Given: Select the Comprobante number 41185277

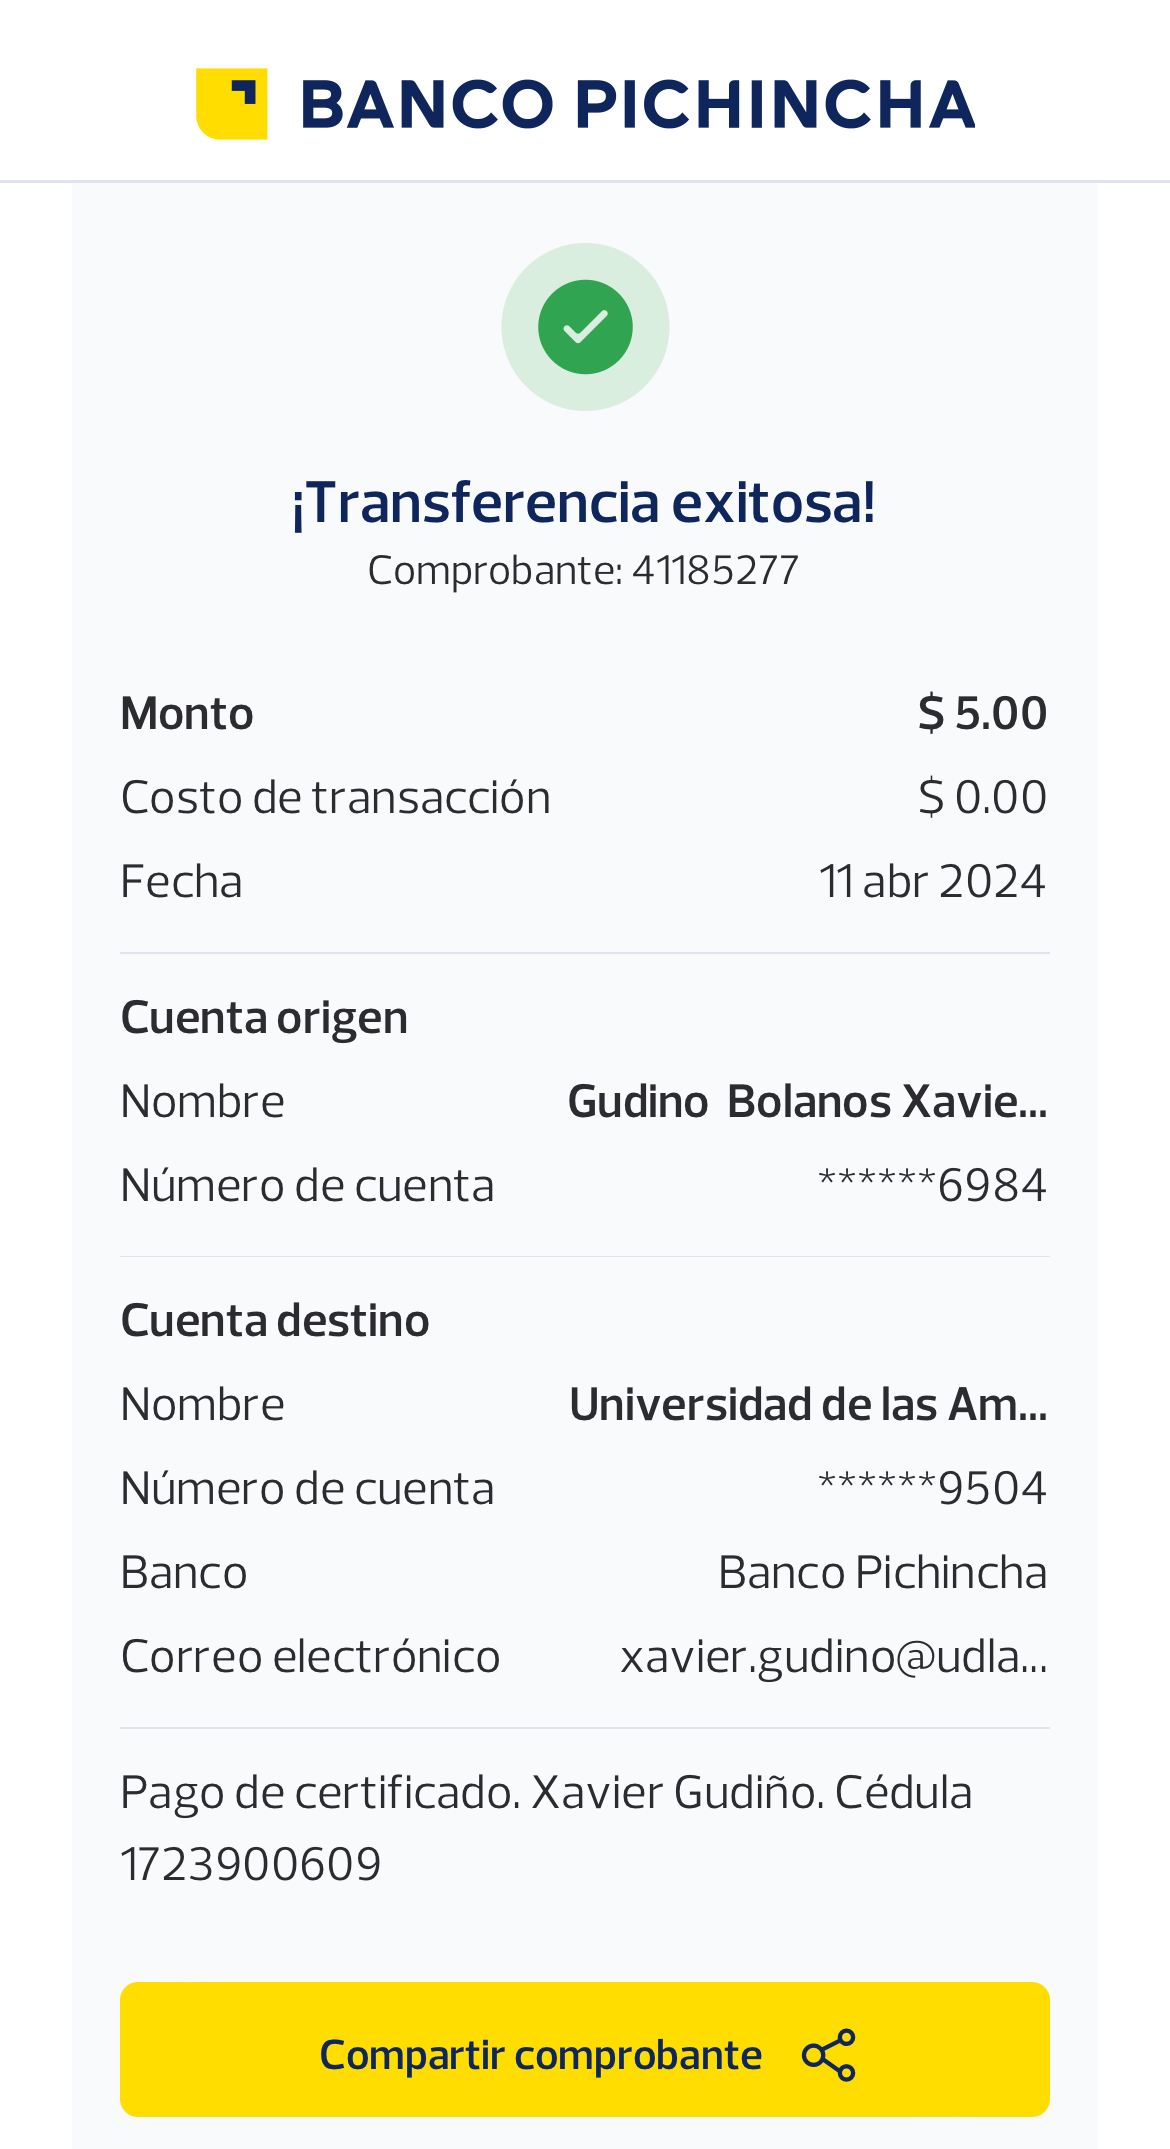Looking at the screenshot, I should pyautogui.click(x=715, y=571).
